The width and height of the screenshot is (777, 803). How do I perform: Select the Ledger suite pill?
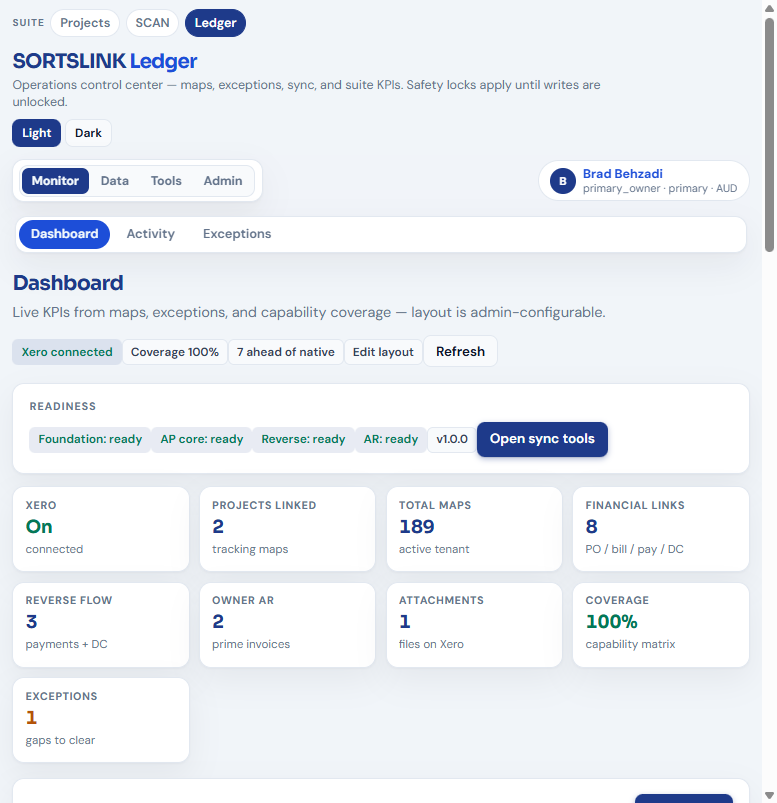point(215,23)
